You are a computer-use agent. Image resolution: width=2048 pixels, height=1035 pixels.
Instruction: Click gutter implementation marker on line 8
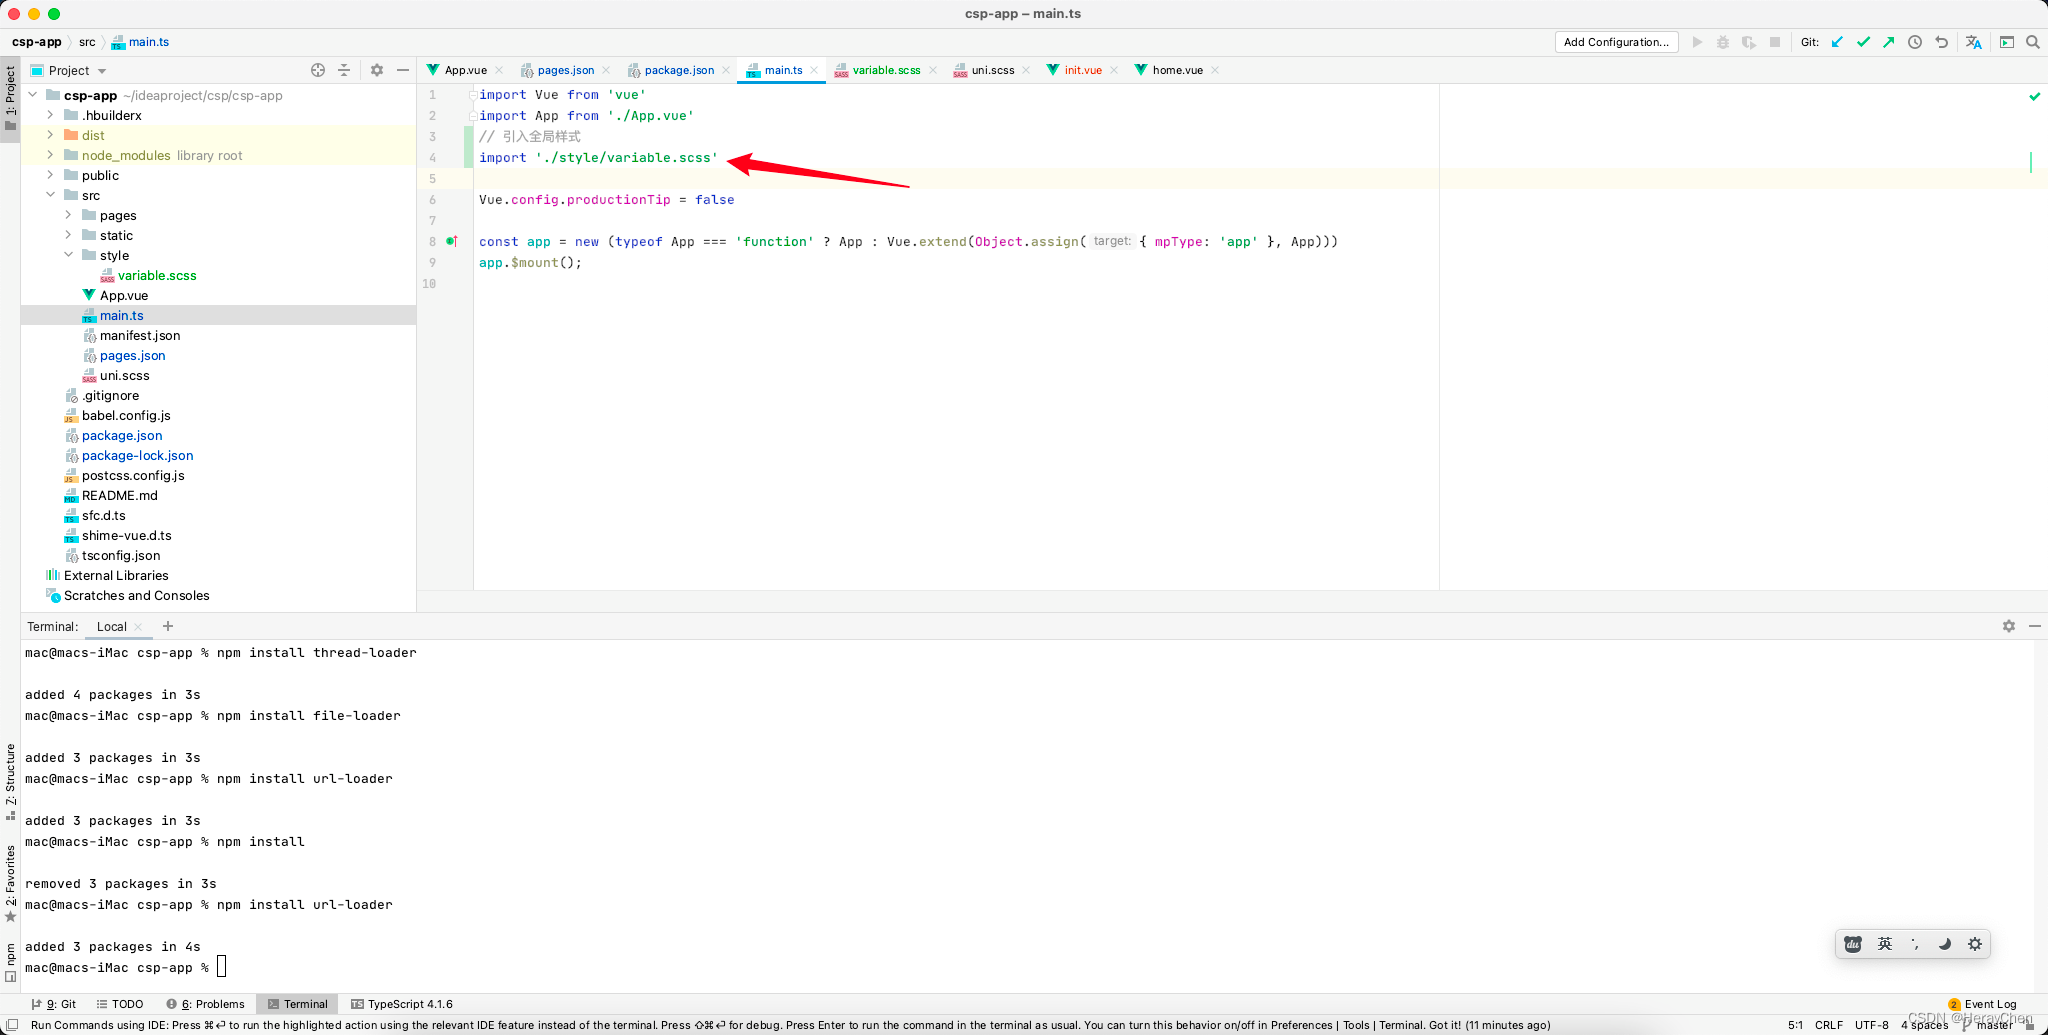click(452, 241)
